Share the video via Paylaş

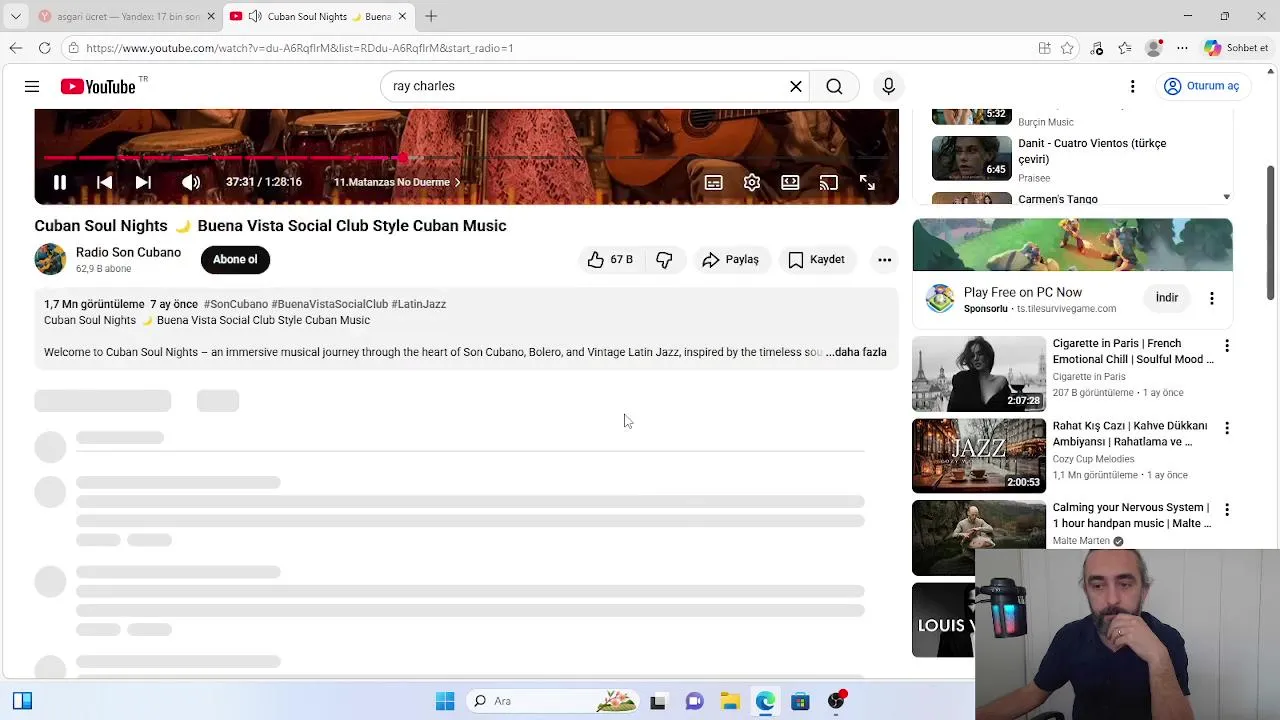click(x=731, y=259)
